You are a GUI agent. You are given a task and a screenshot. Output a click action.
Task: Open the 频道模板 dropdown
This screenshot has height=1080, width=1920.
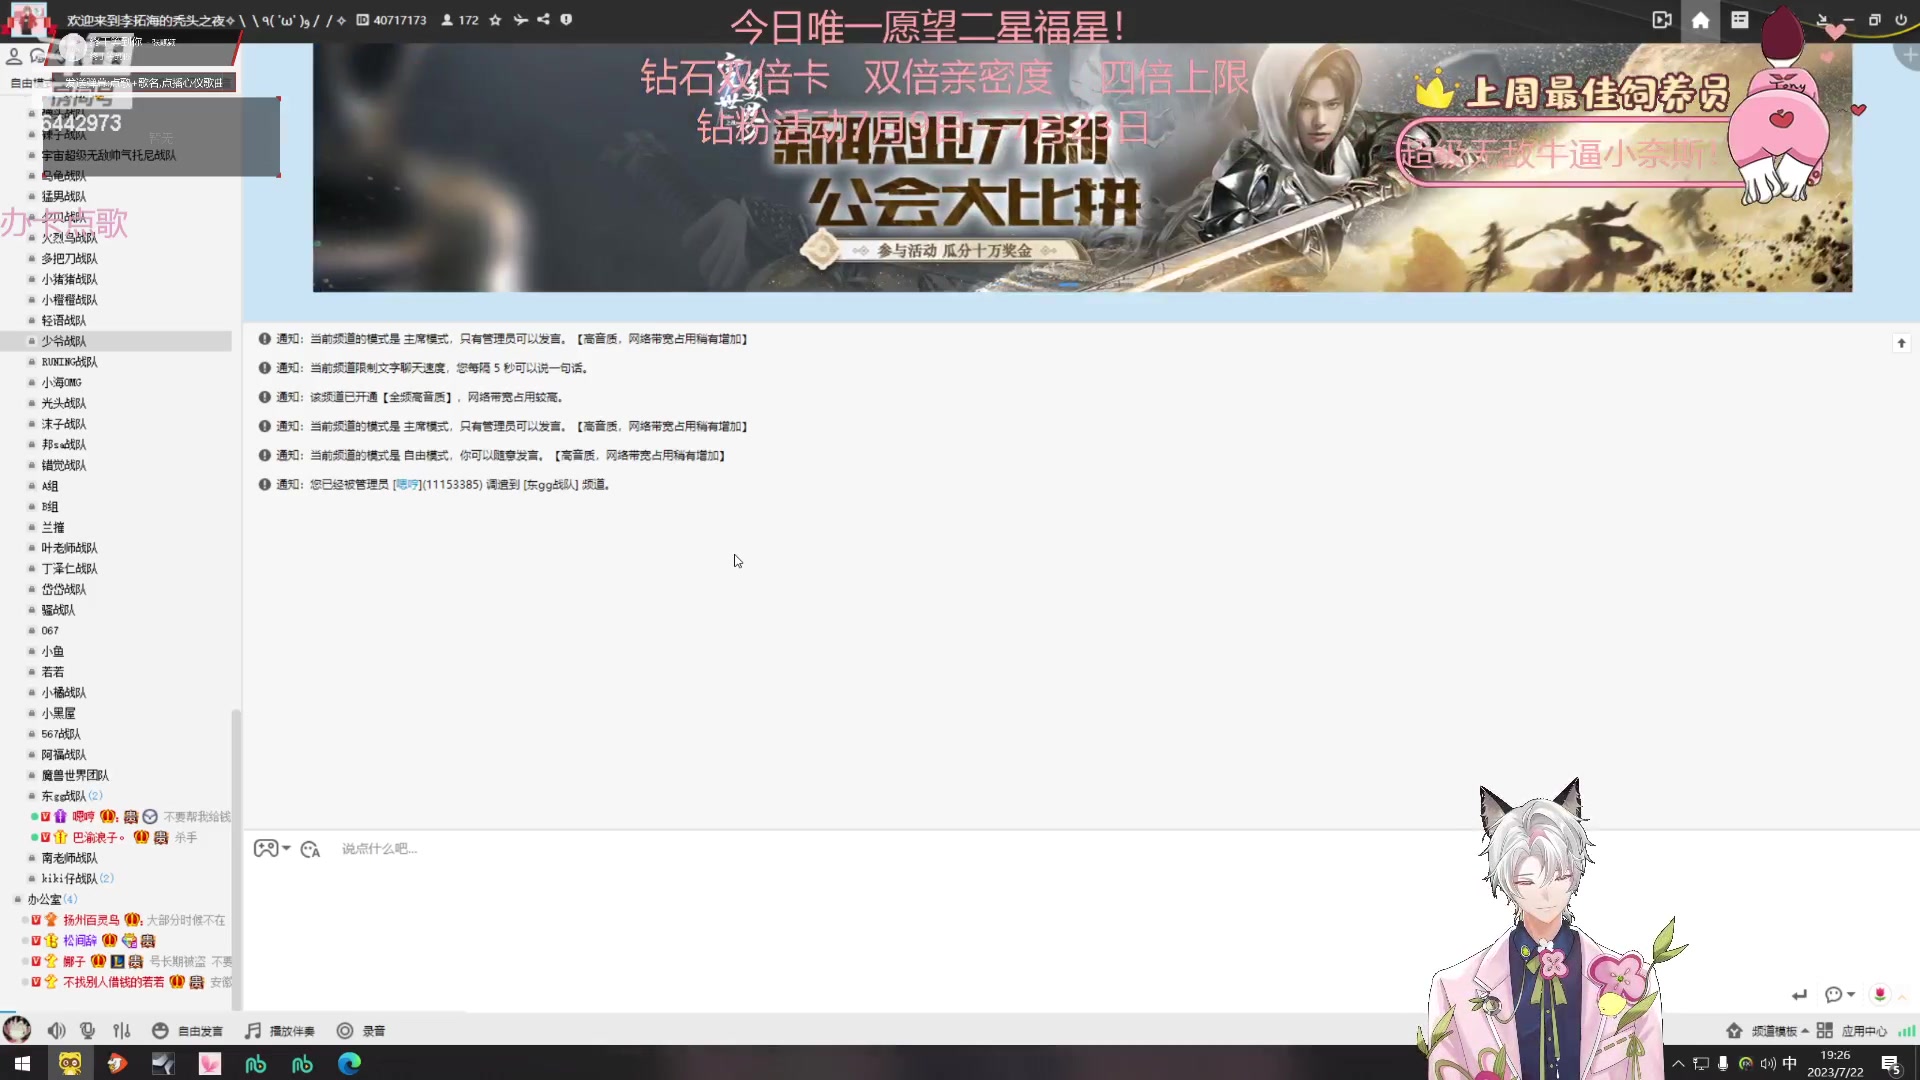1778,1031
